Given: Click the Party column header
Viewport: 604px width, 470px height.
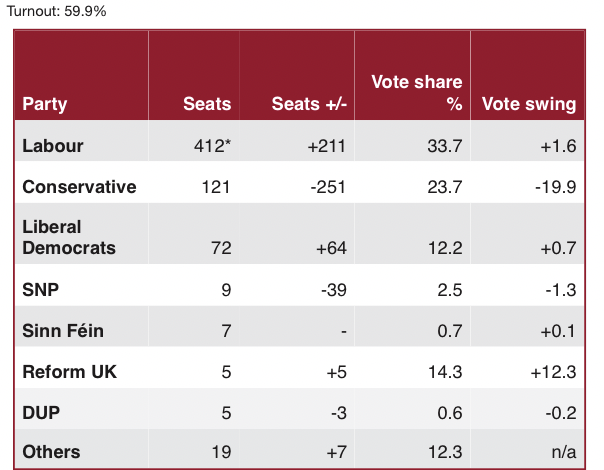Looking at the screenshot, I should (x=45, y=103).
